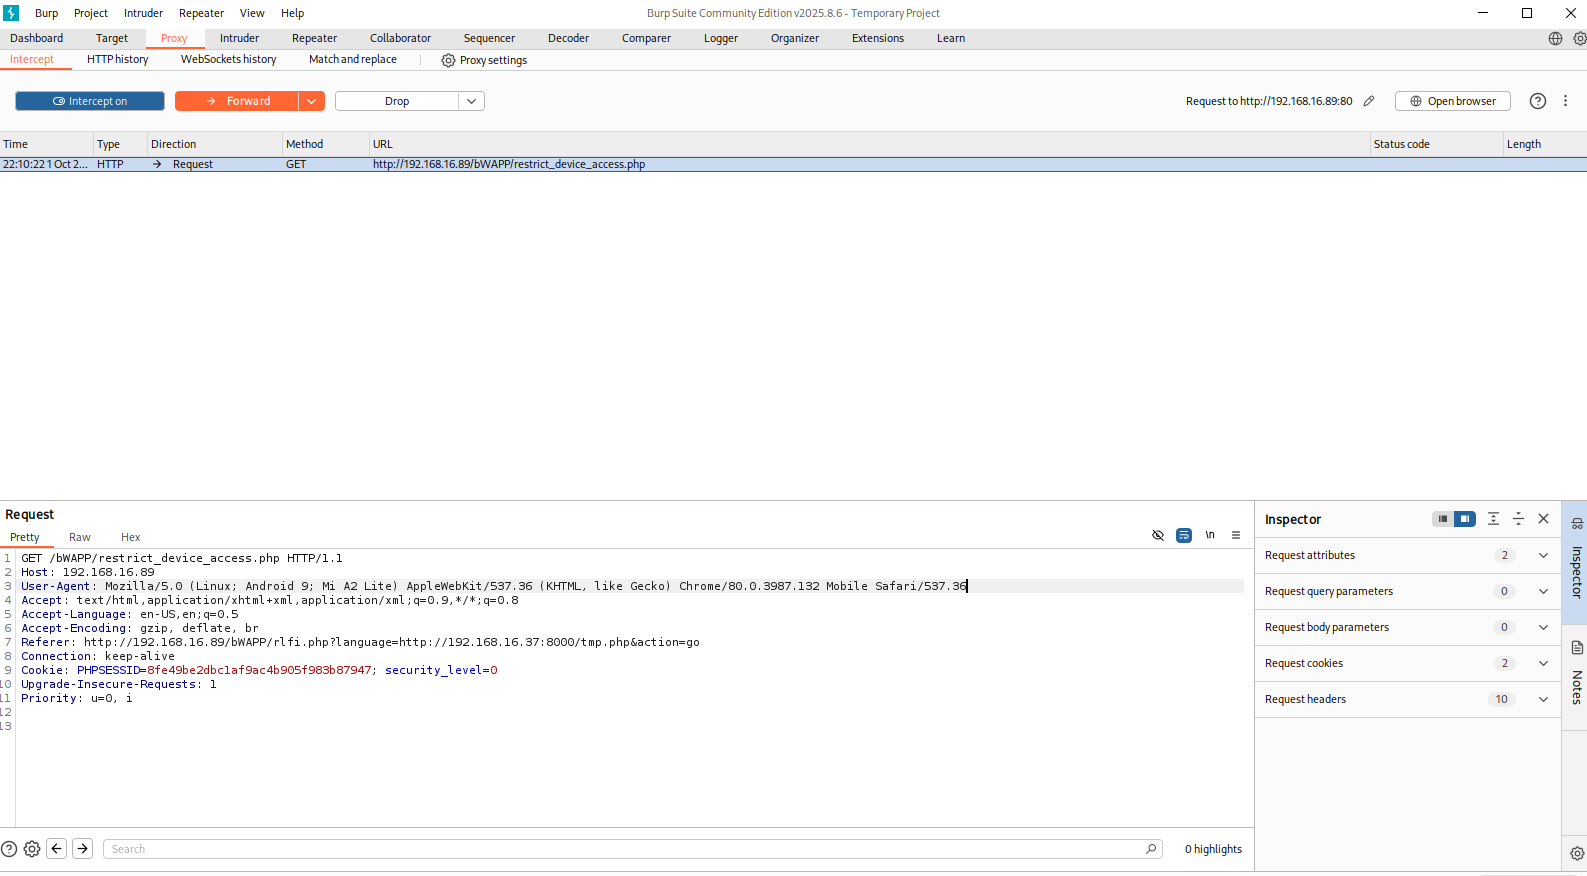Select the Pretty request view tab
The image size is (1587, 876).
pyautogui.click(x=25, y=537)
